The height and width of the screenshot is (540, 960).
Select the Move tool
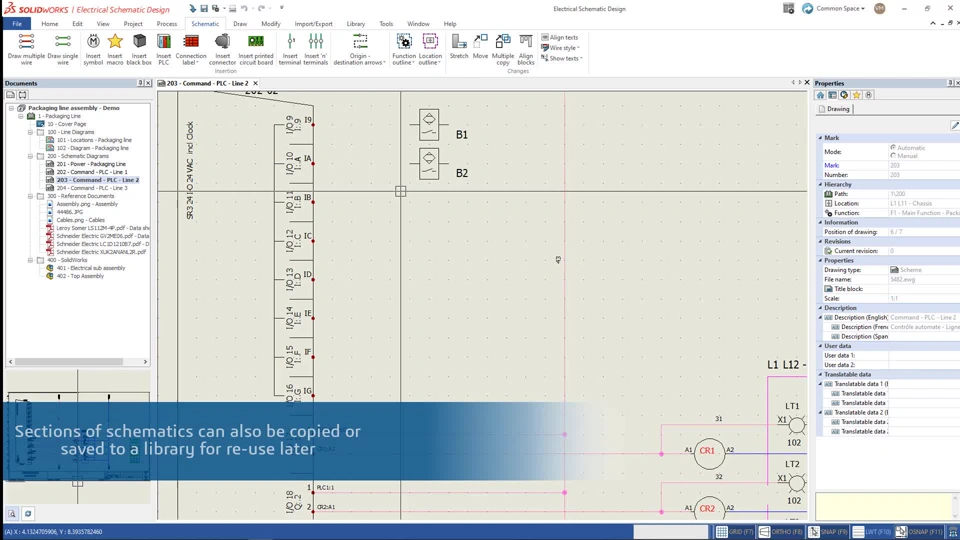click(481, 47)
